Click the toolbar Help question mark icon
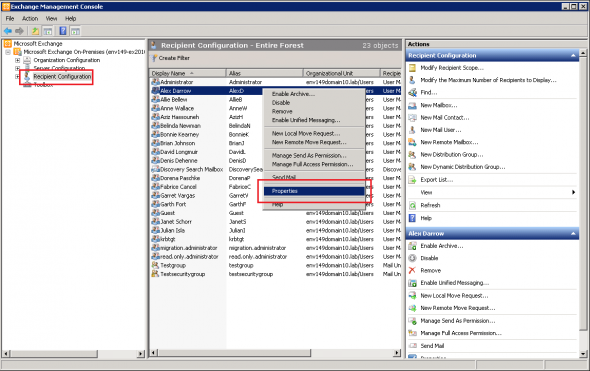This screenshot has height=371, width=590. pyautogui.click(x=63, y=31)
